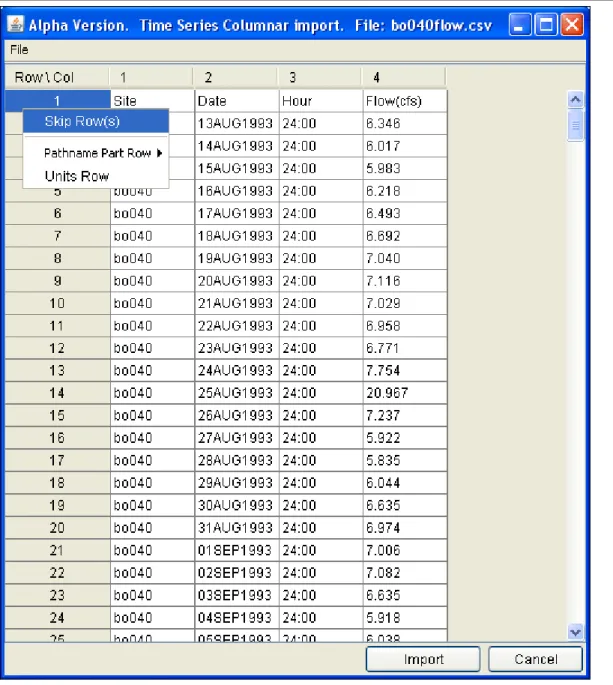Click the 24:00 hour cell in row 8
This screenshot has height=685, width=613.
(321, 258)
